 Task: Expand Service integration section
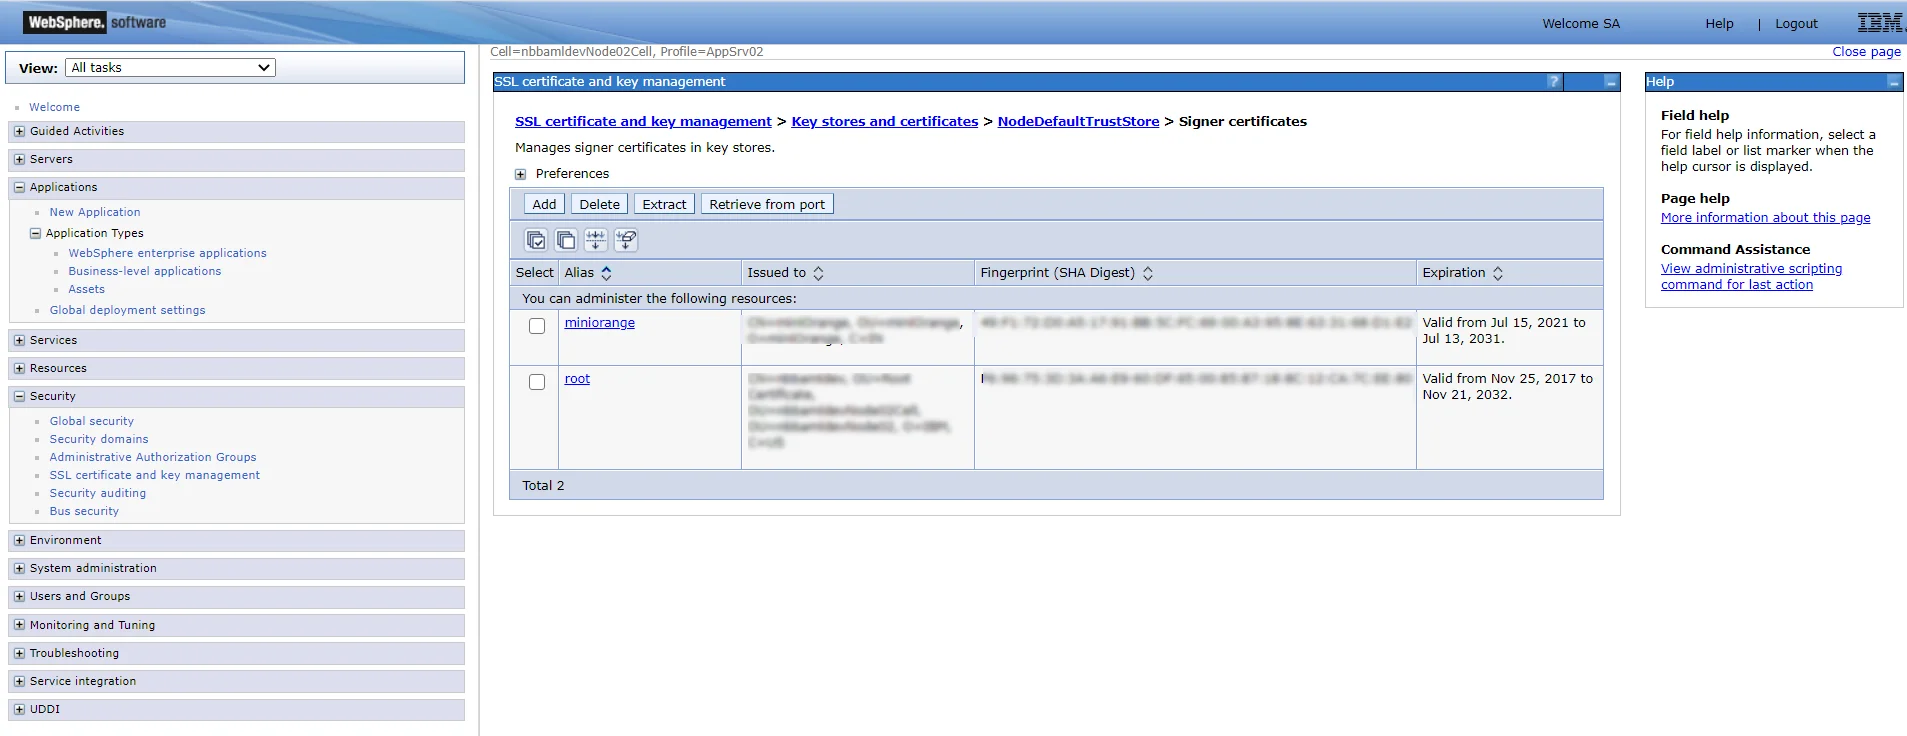(x=19, y=681)
